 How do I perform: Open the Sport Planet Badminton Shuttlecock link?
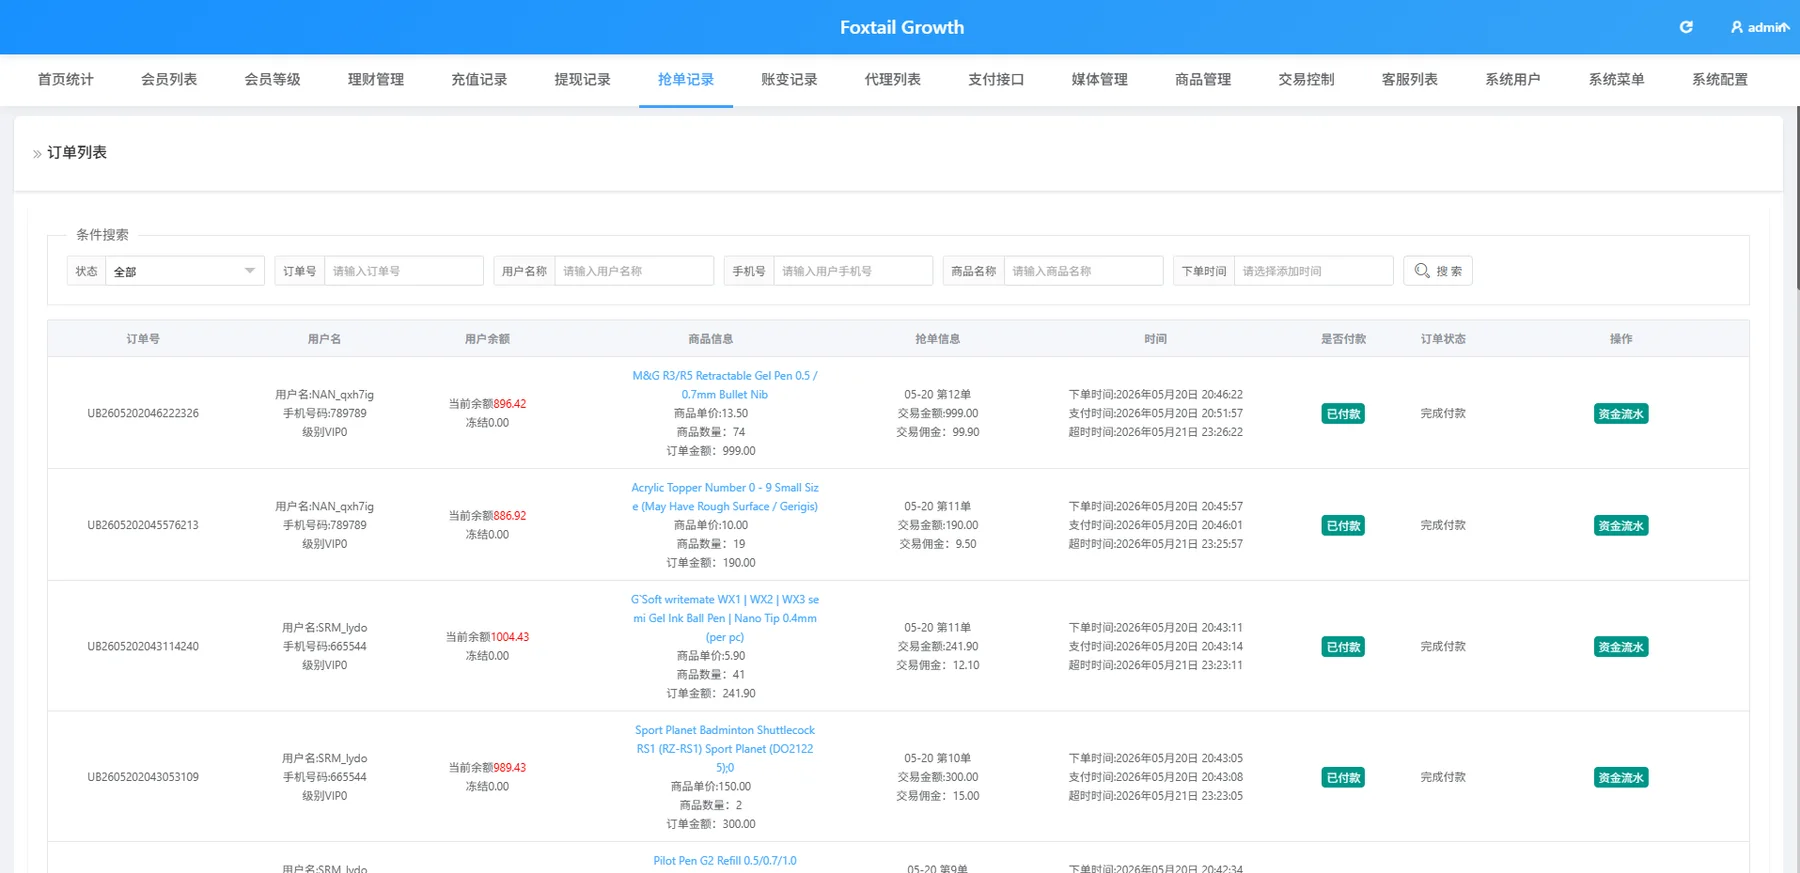coord(725,749)
